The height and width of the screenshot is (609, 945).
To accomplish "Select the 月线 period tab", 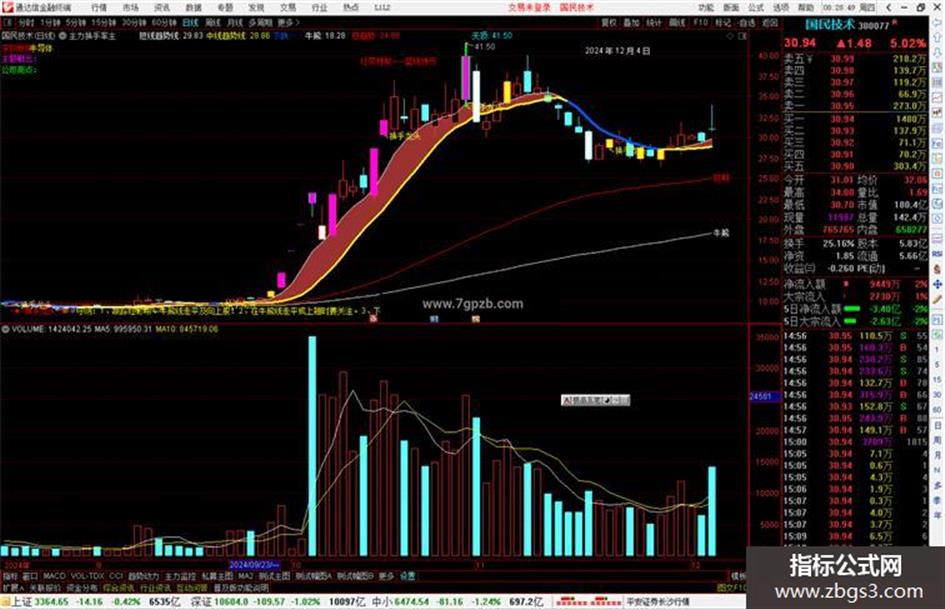I will pos(234,23).
